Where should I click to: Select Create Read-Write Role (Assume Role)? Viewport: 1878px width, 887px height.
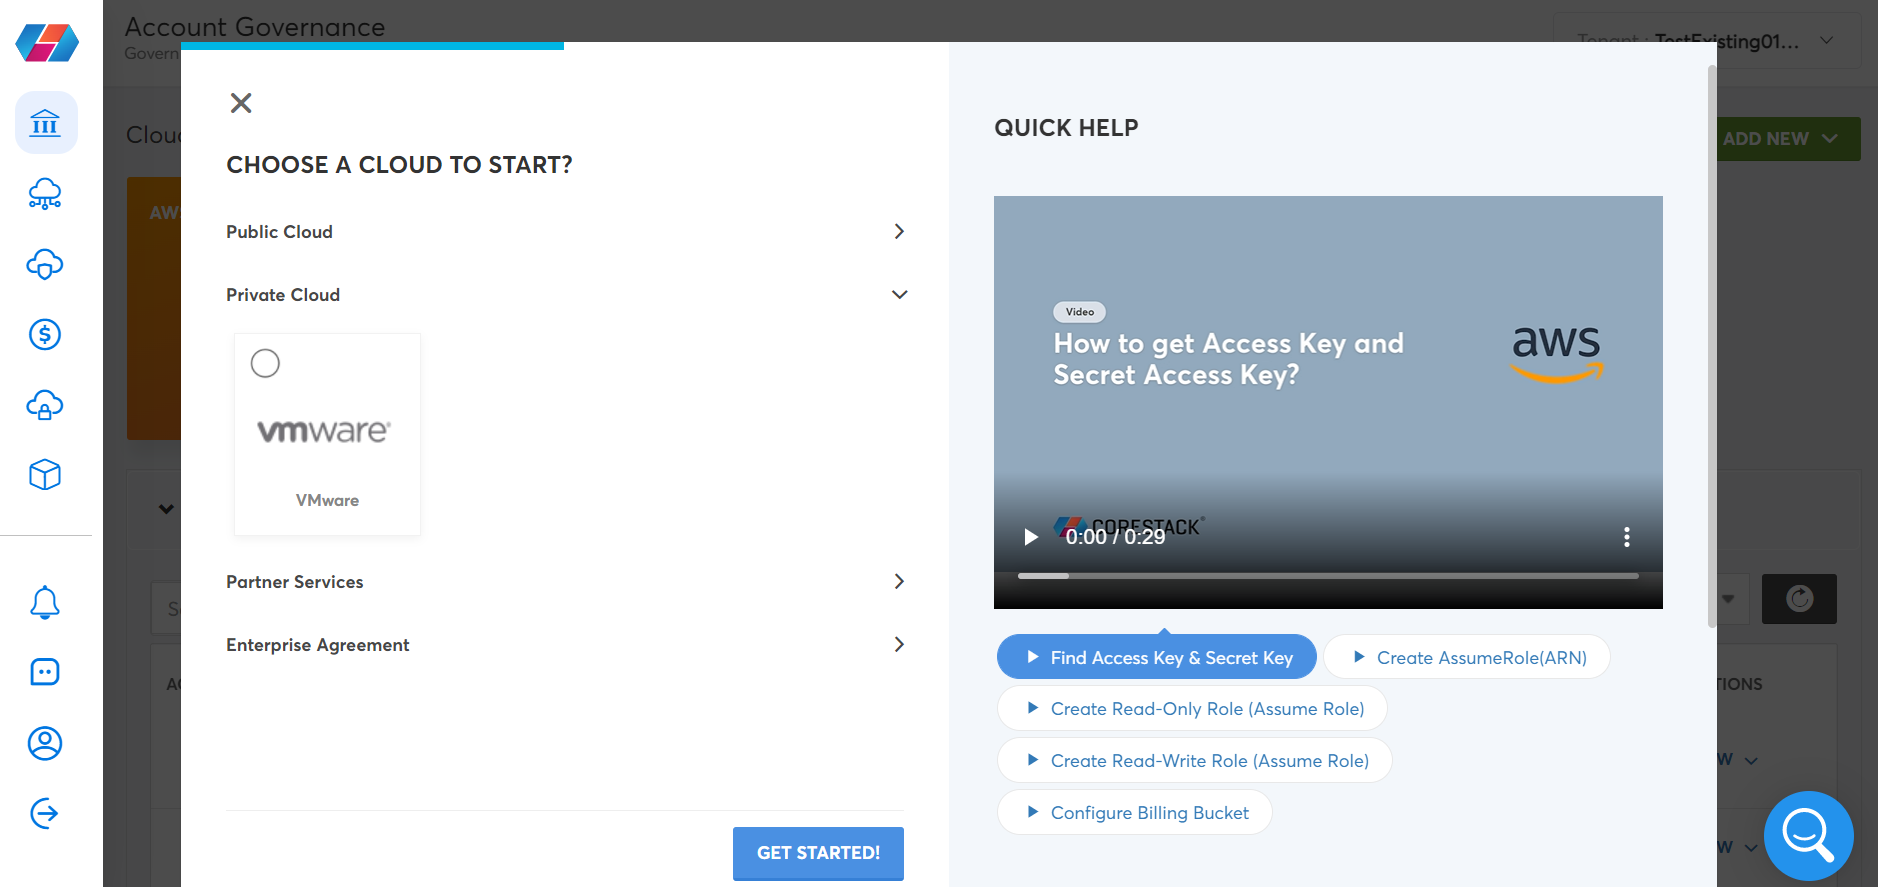click(x=1195, y=760)
